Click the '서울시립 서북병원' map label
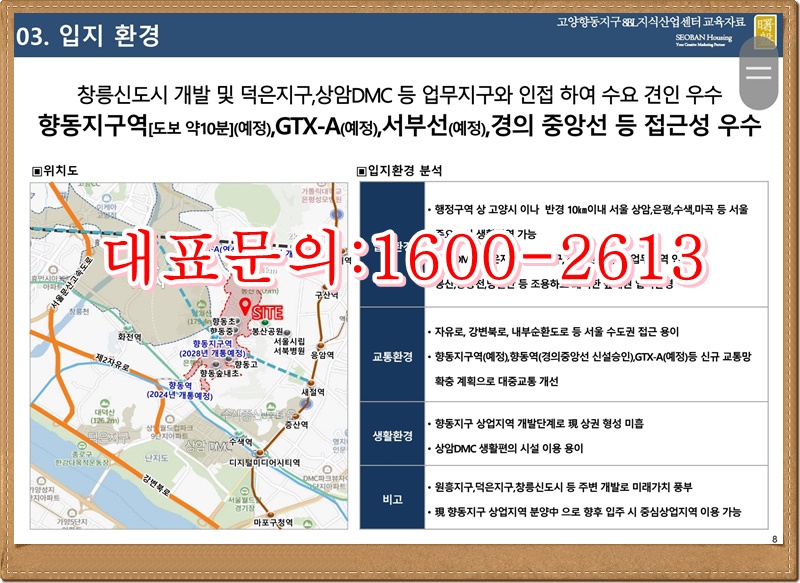 [x=289, y=345]
